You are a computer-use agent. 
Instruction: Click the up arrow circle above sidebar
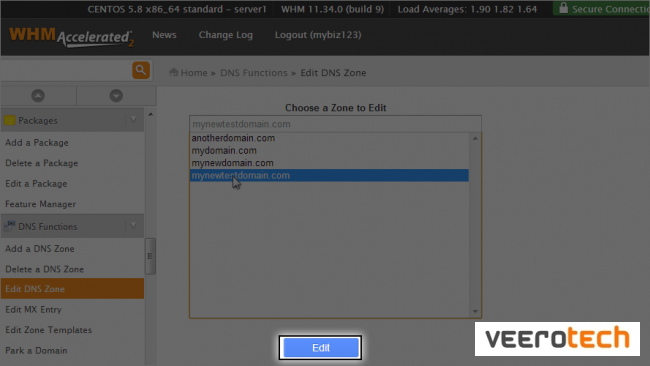click(38, 96)
